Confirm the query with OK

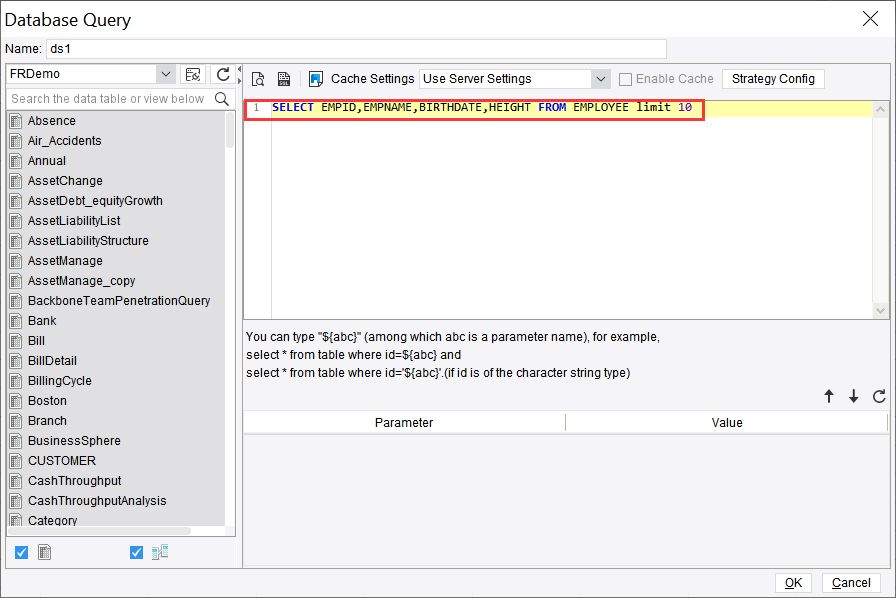(793, 582)
